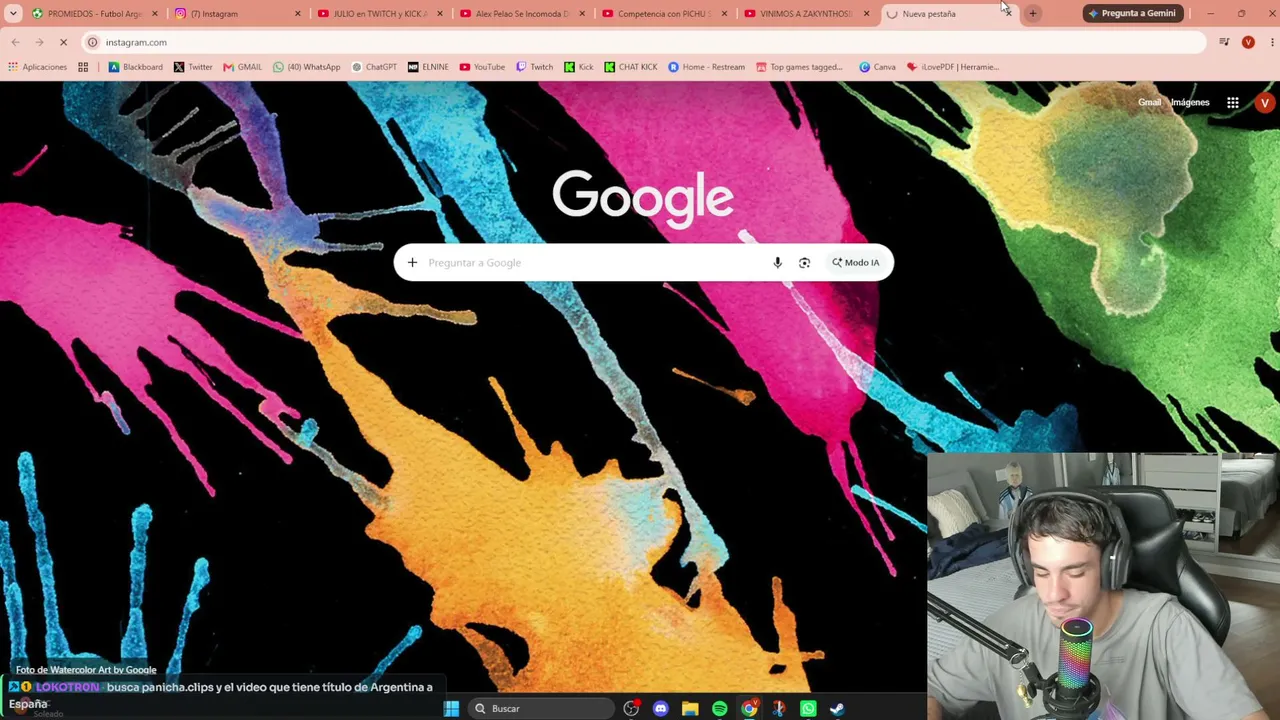Open the ChatGPT bookmark
This screenshot has height=720, width=1280.
click(374, 67)
